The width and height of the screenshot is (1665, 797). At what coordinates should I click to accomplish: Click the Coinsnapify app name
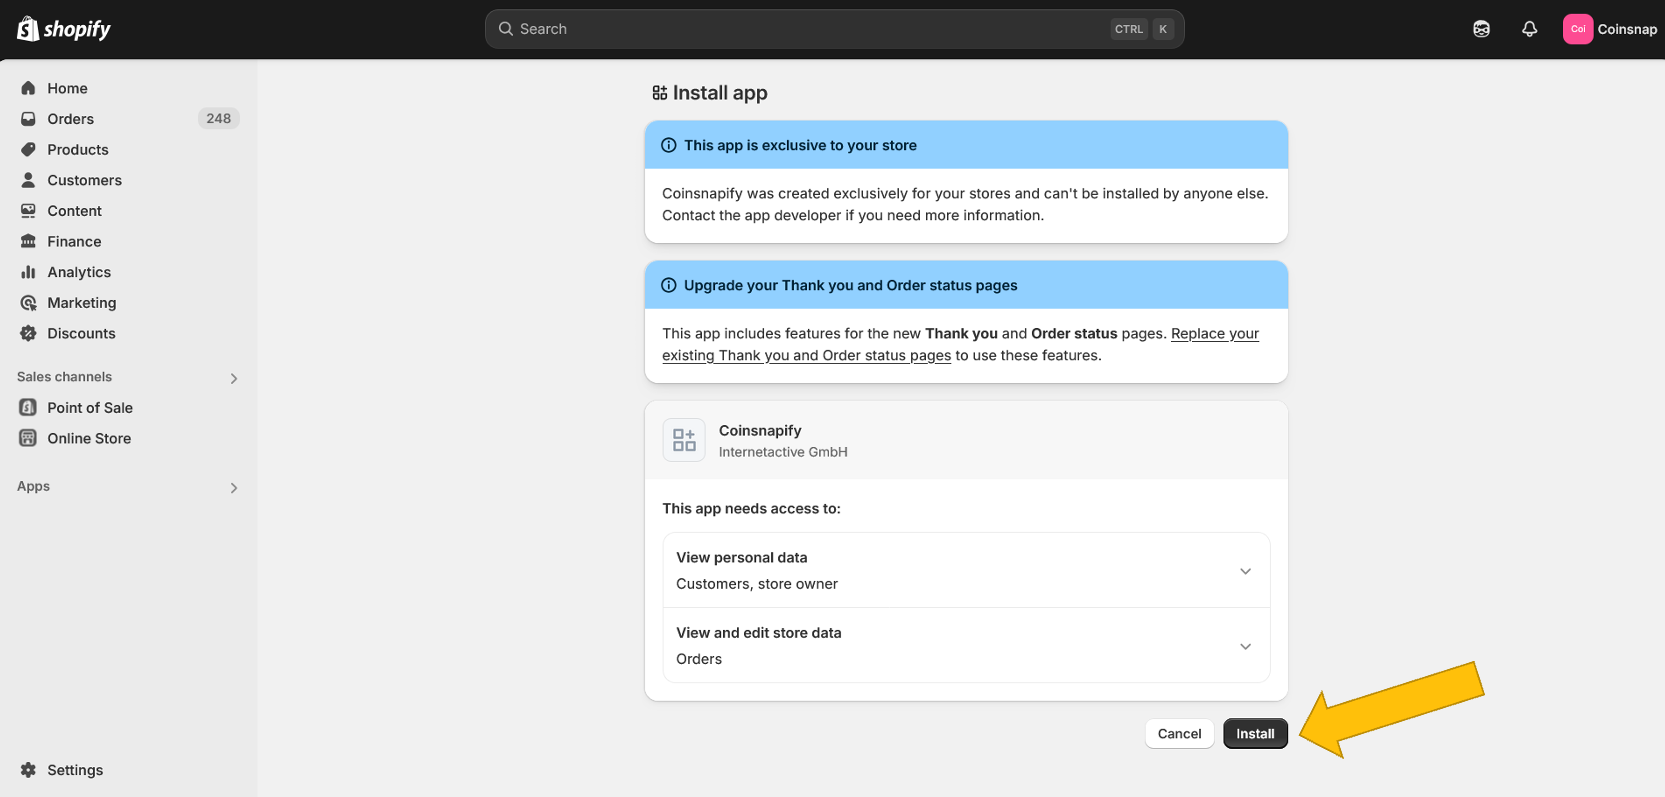[x=760, y=430]
